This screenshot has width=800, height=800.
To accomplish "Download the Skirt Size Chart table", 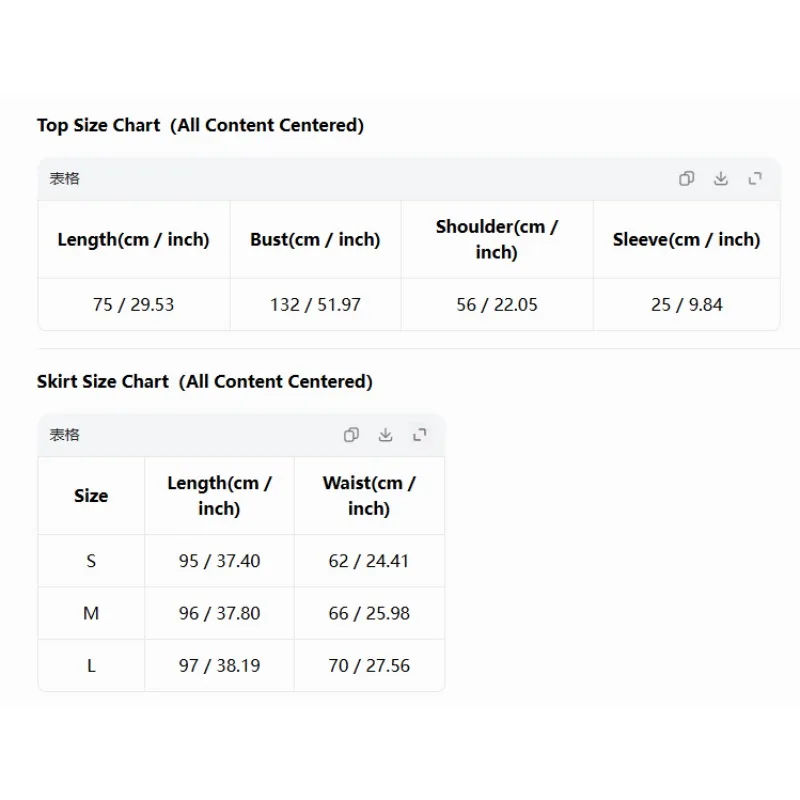I will 385,435.
